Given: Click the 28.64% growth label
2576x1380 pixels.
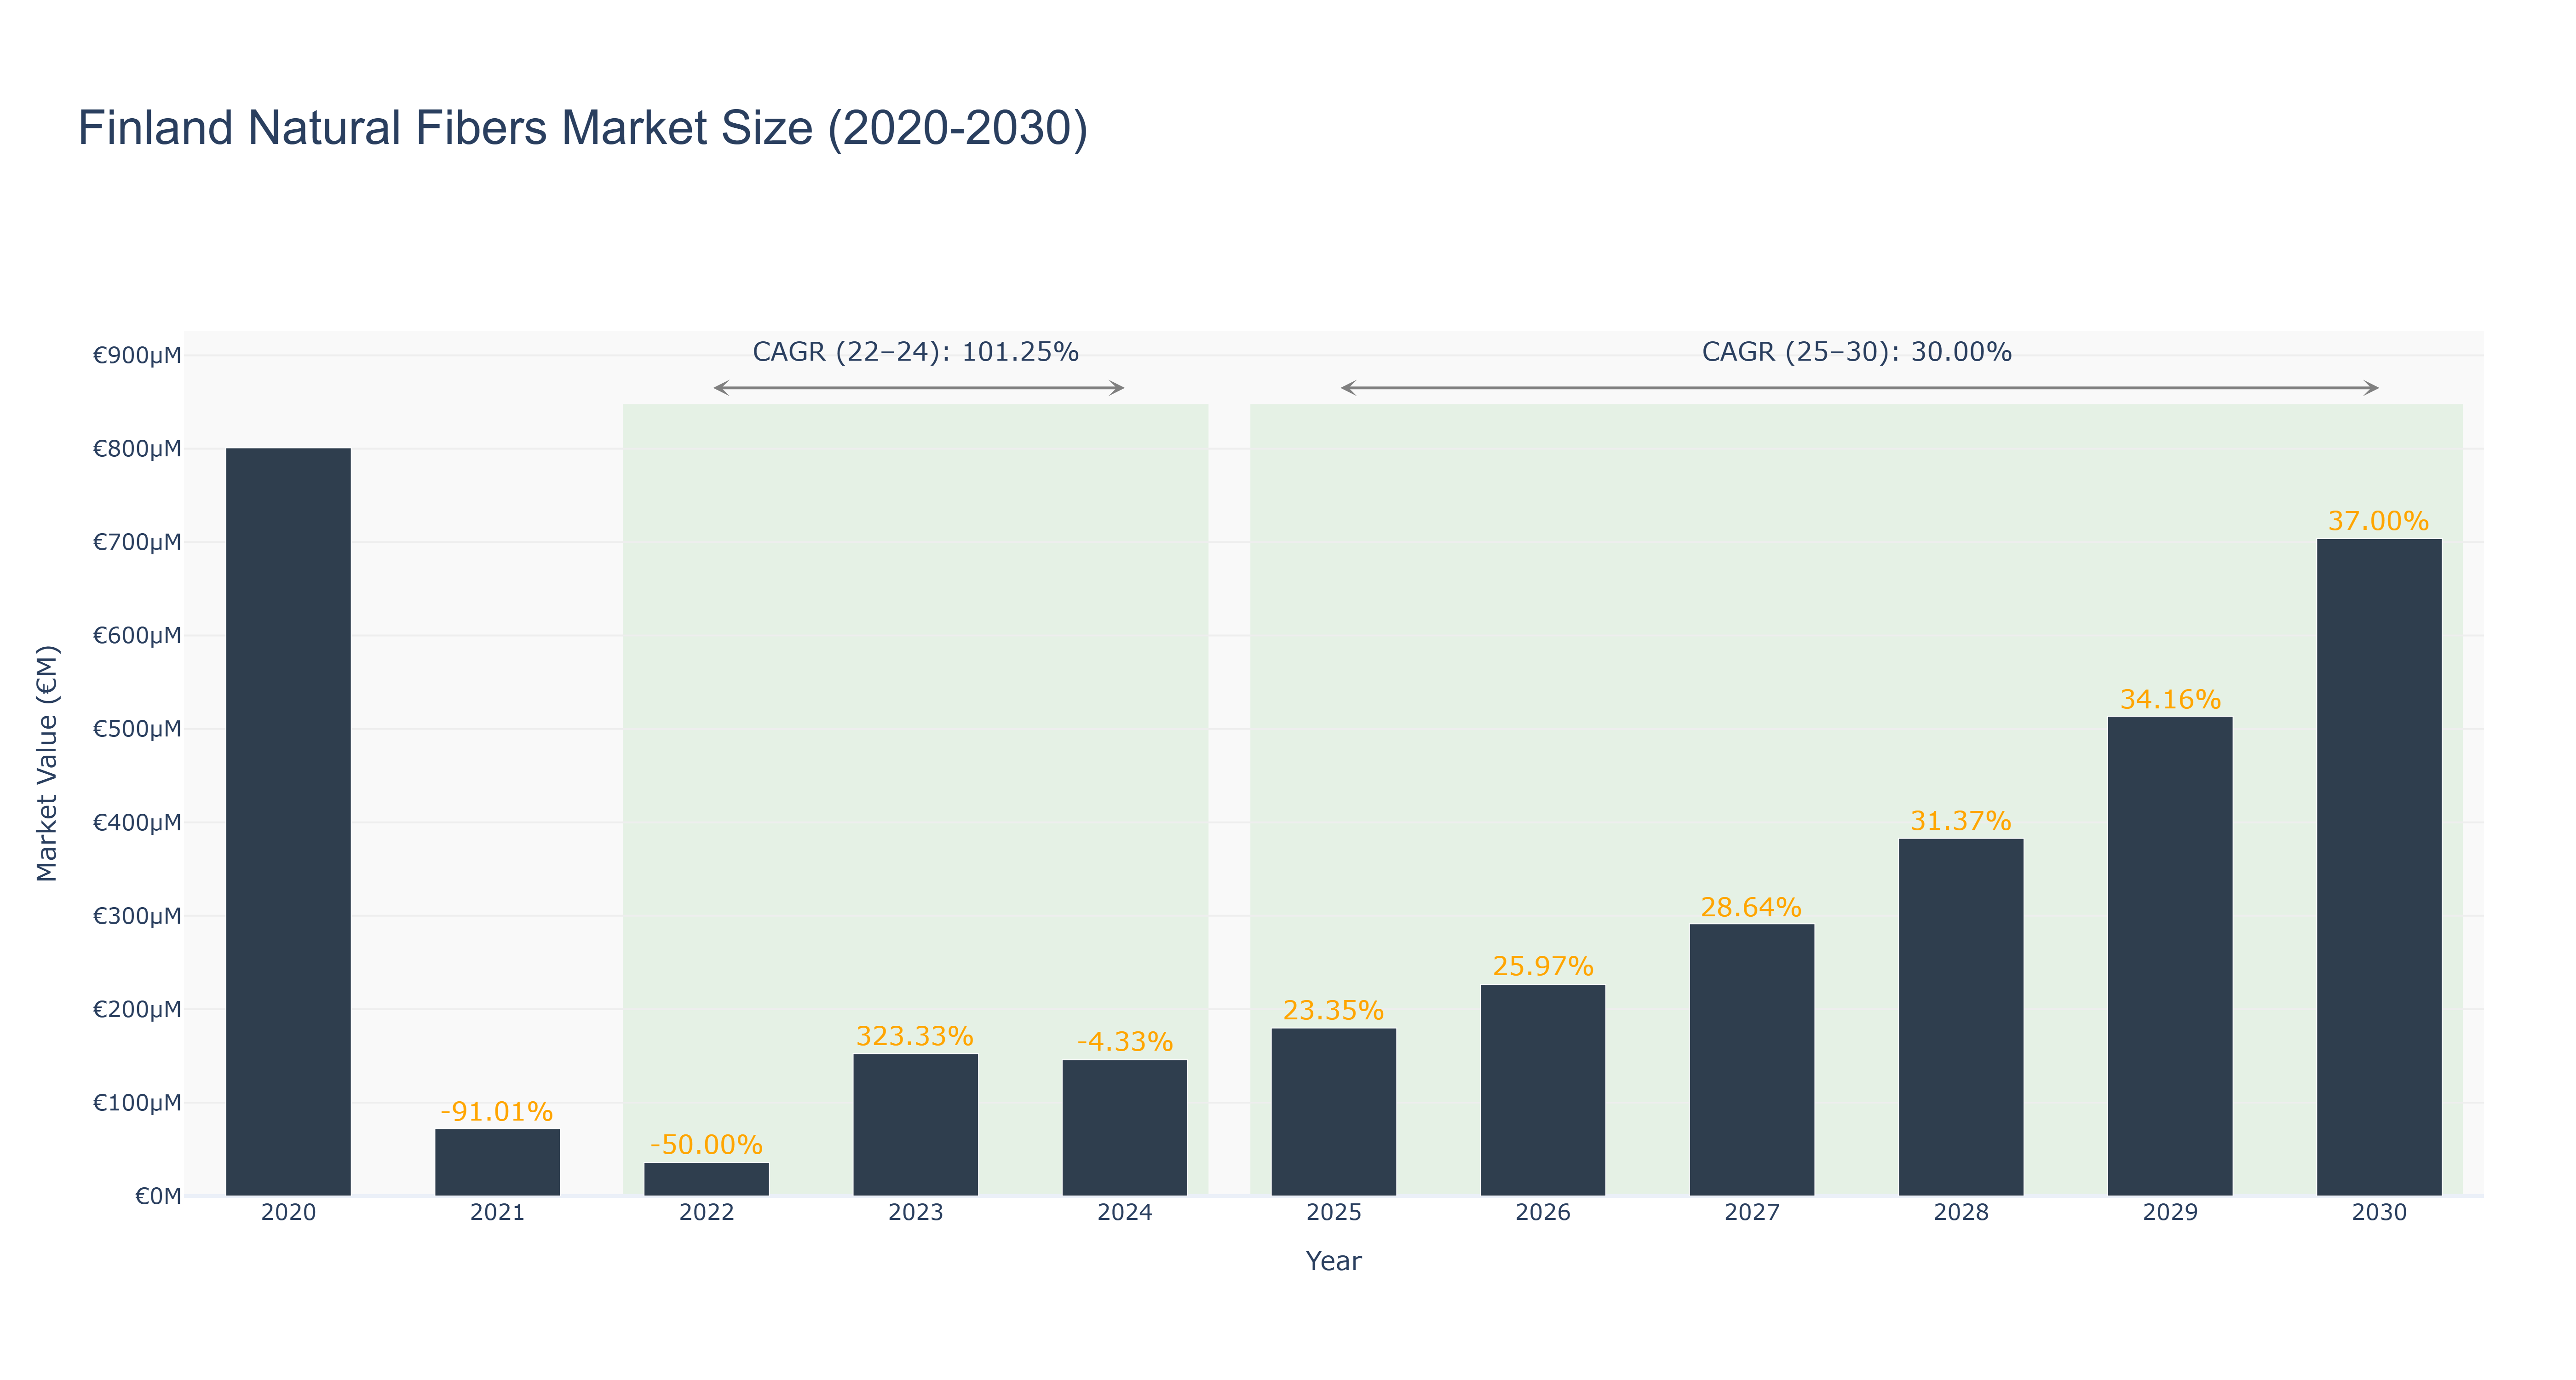Looking at the screenshot, I should pos(1751,907).
